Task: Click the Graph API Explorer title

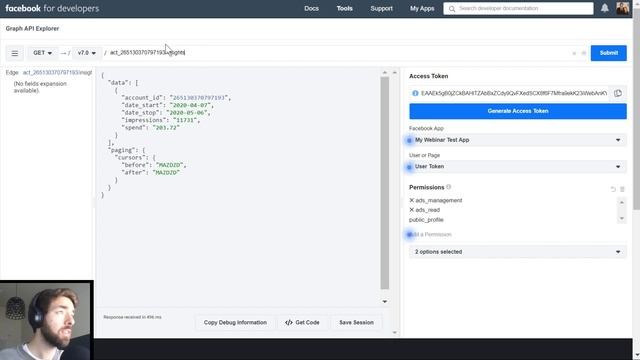Action: tap(32, 29)
